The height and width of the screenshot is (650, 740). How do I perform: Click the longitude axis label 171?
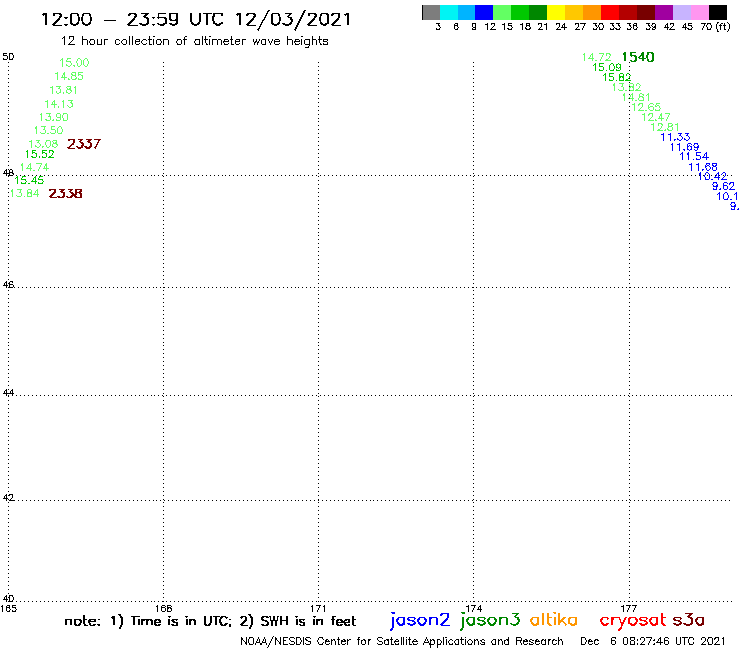pos(318,608)
